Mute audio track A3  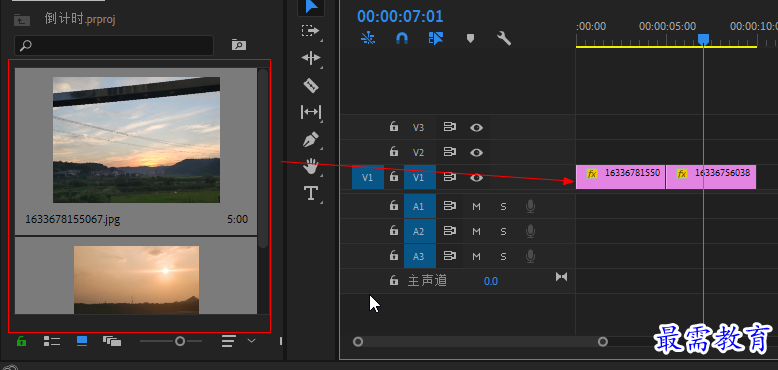pyautogui.click(x=476, y=256)
